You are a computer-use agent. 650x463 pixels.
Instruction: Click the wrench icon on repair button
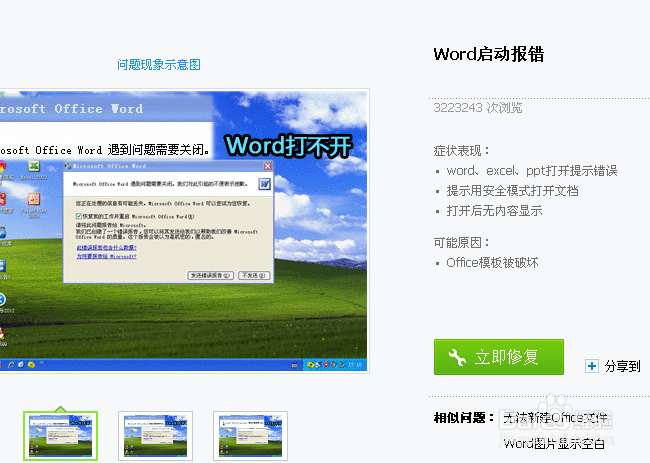(x=457, y=357)
